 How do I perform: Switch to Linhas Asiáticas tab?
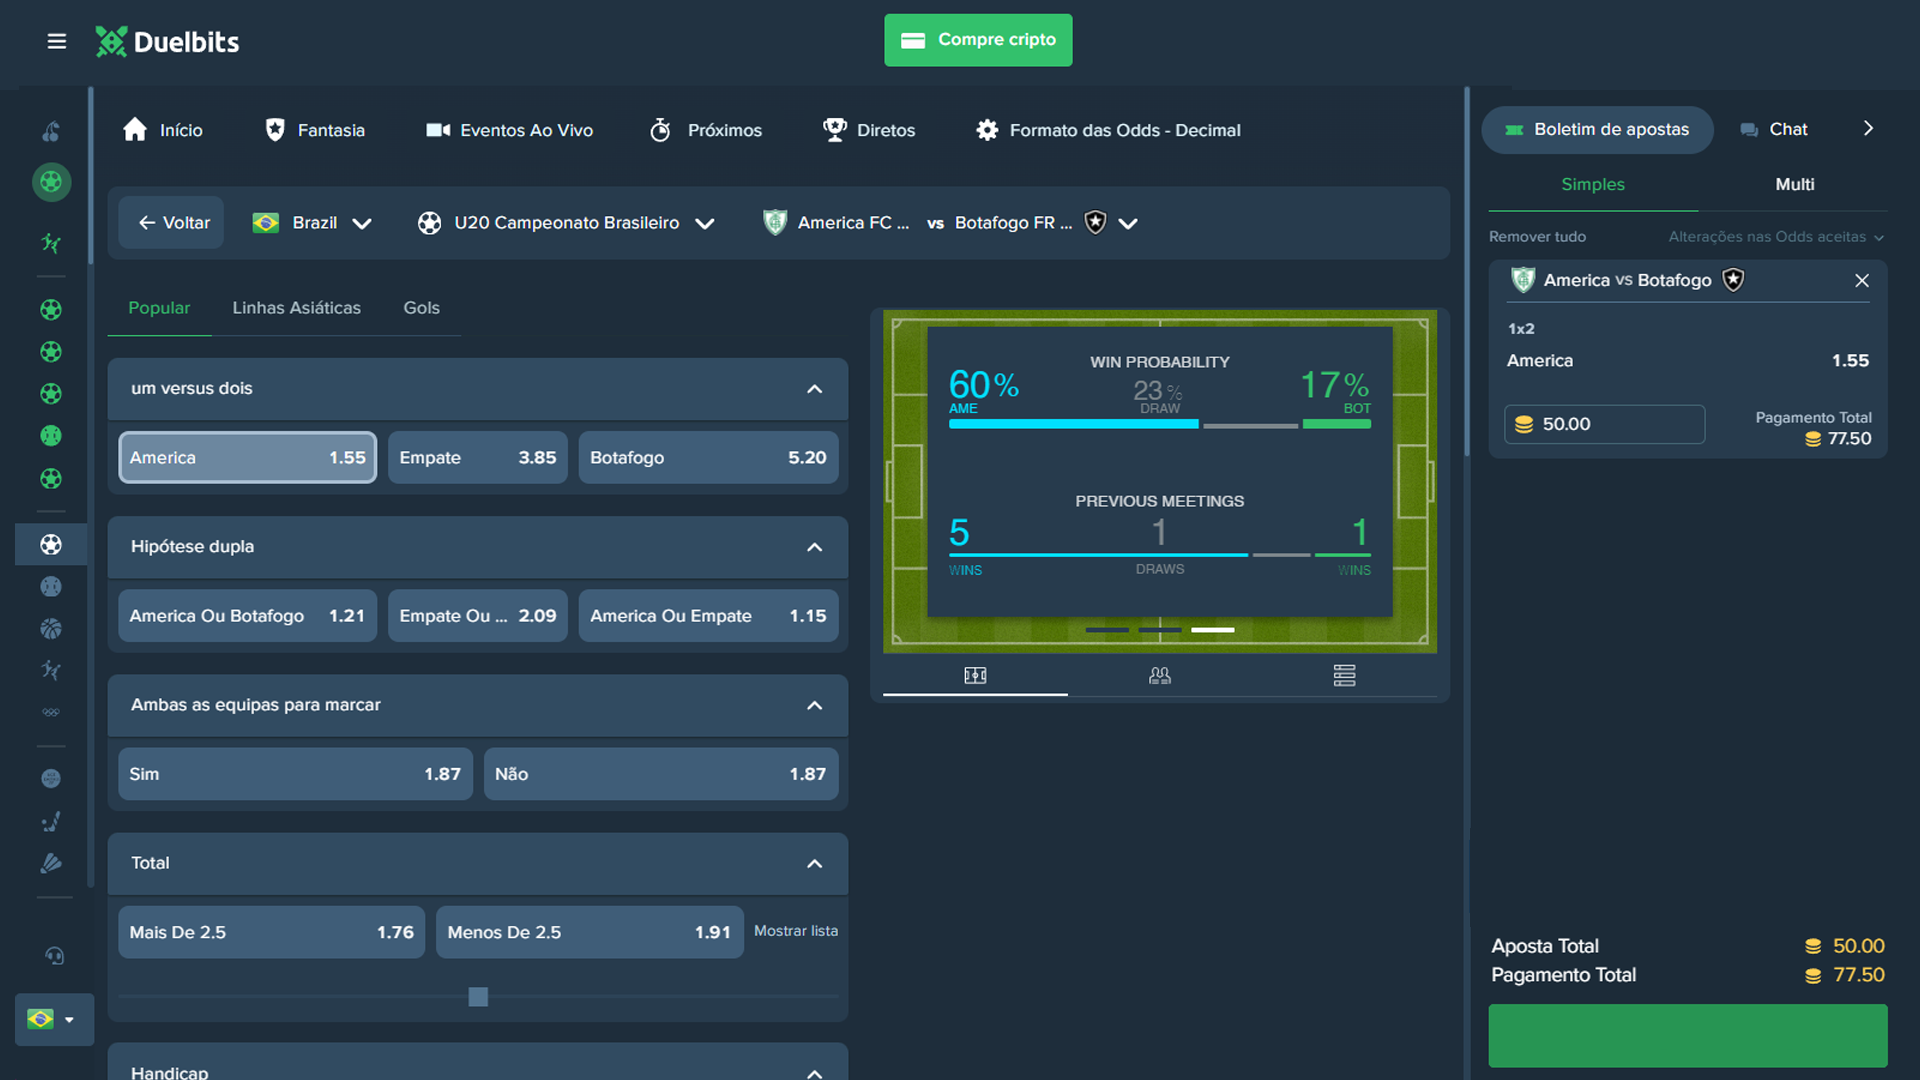[x=297, y=308]
